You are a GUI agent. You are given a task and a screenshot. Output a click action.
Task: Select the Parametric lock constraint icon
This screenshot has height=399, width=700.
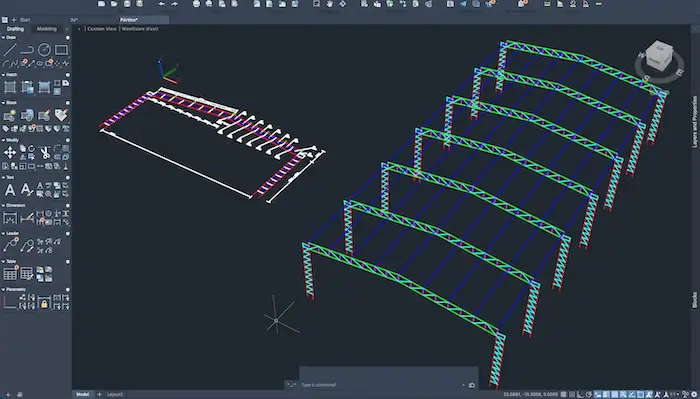(x=44, y=303)
